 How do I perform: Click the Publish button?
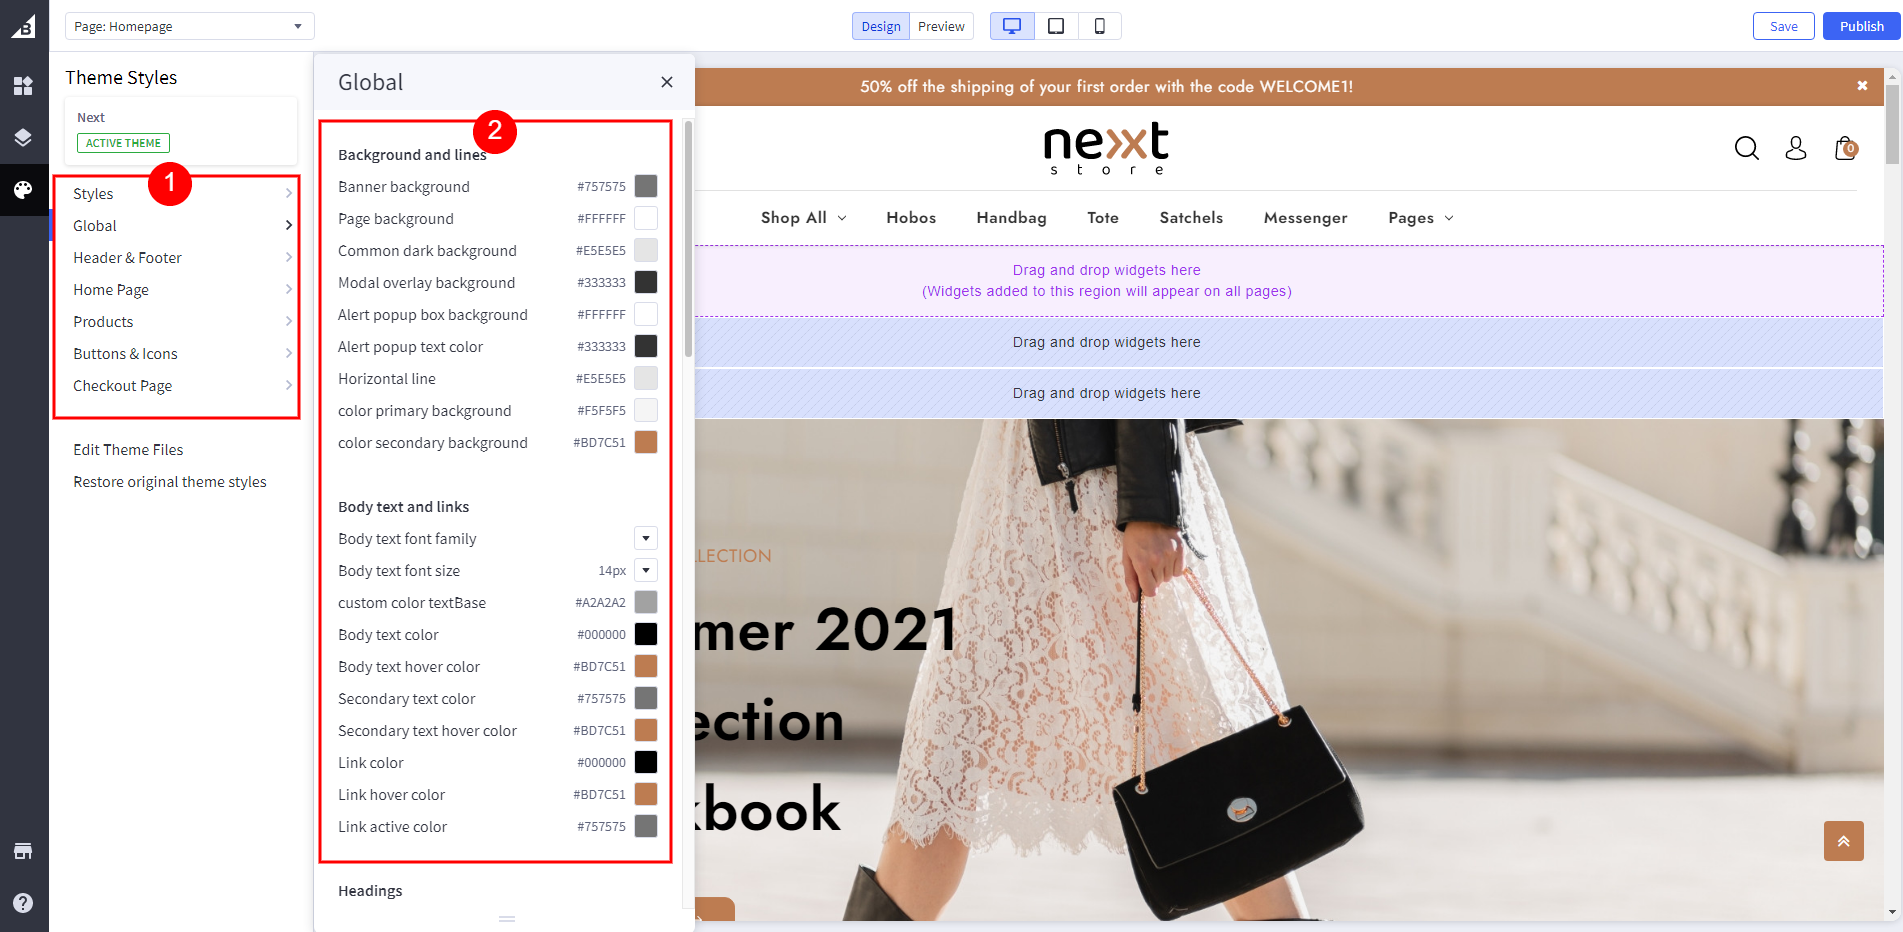click(1860, 26)
